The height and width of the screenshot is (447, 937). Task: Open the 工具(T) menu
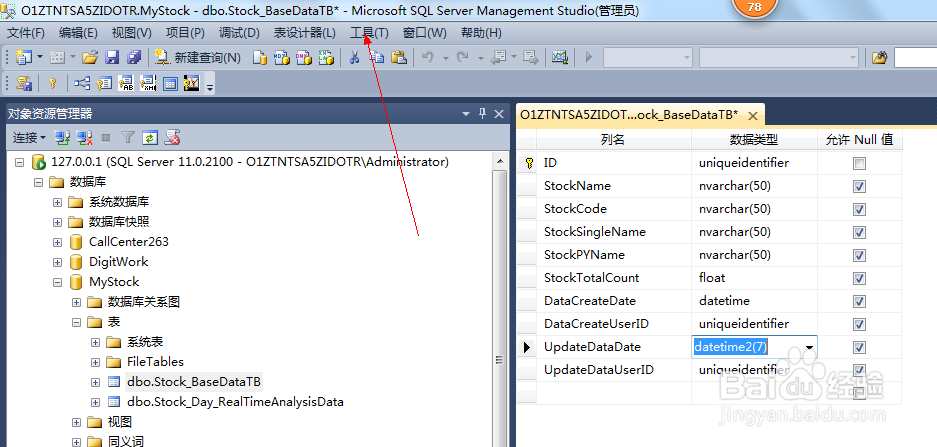369,33
